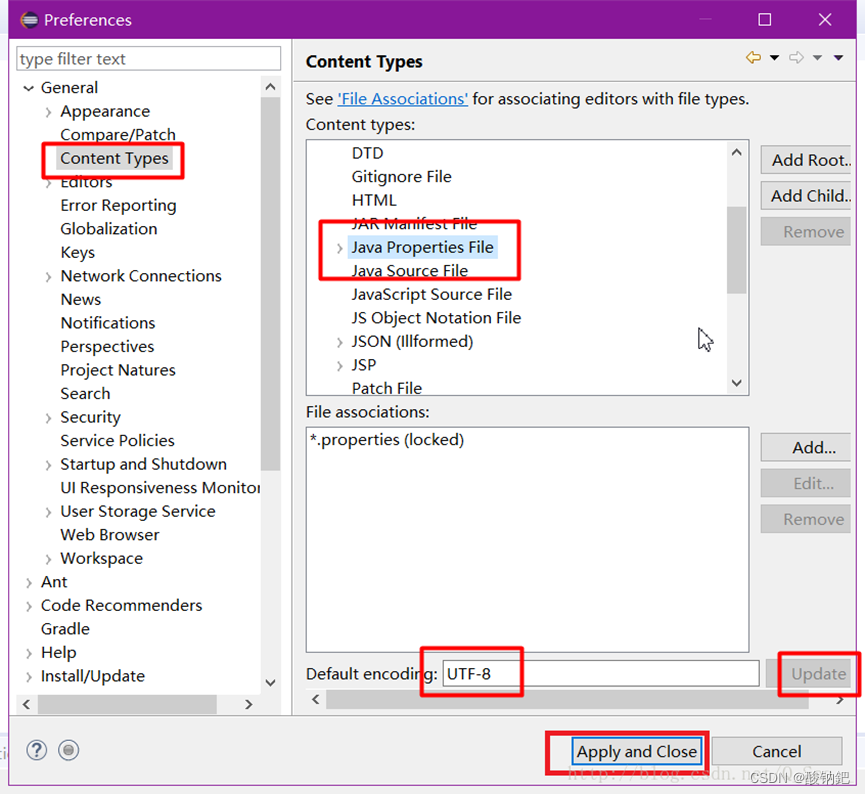Expand the Ant preferences node

pyautogui.click(x=29, y=583)
